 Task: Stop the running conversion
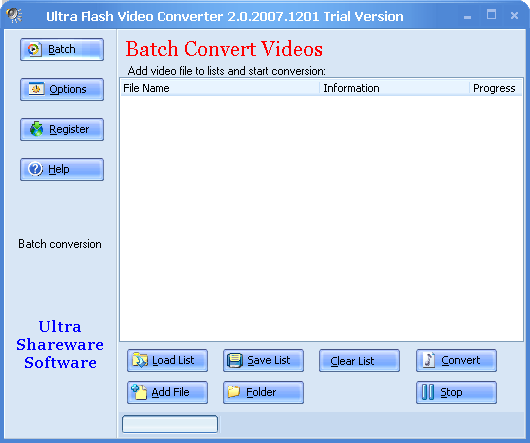[x=456, y=392]
